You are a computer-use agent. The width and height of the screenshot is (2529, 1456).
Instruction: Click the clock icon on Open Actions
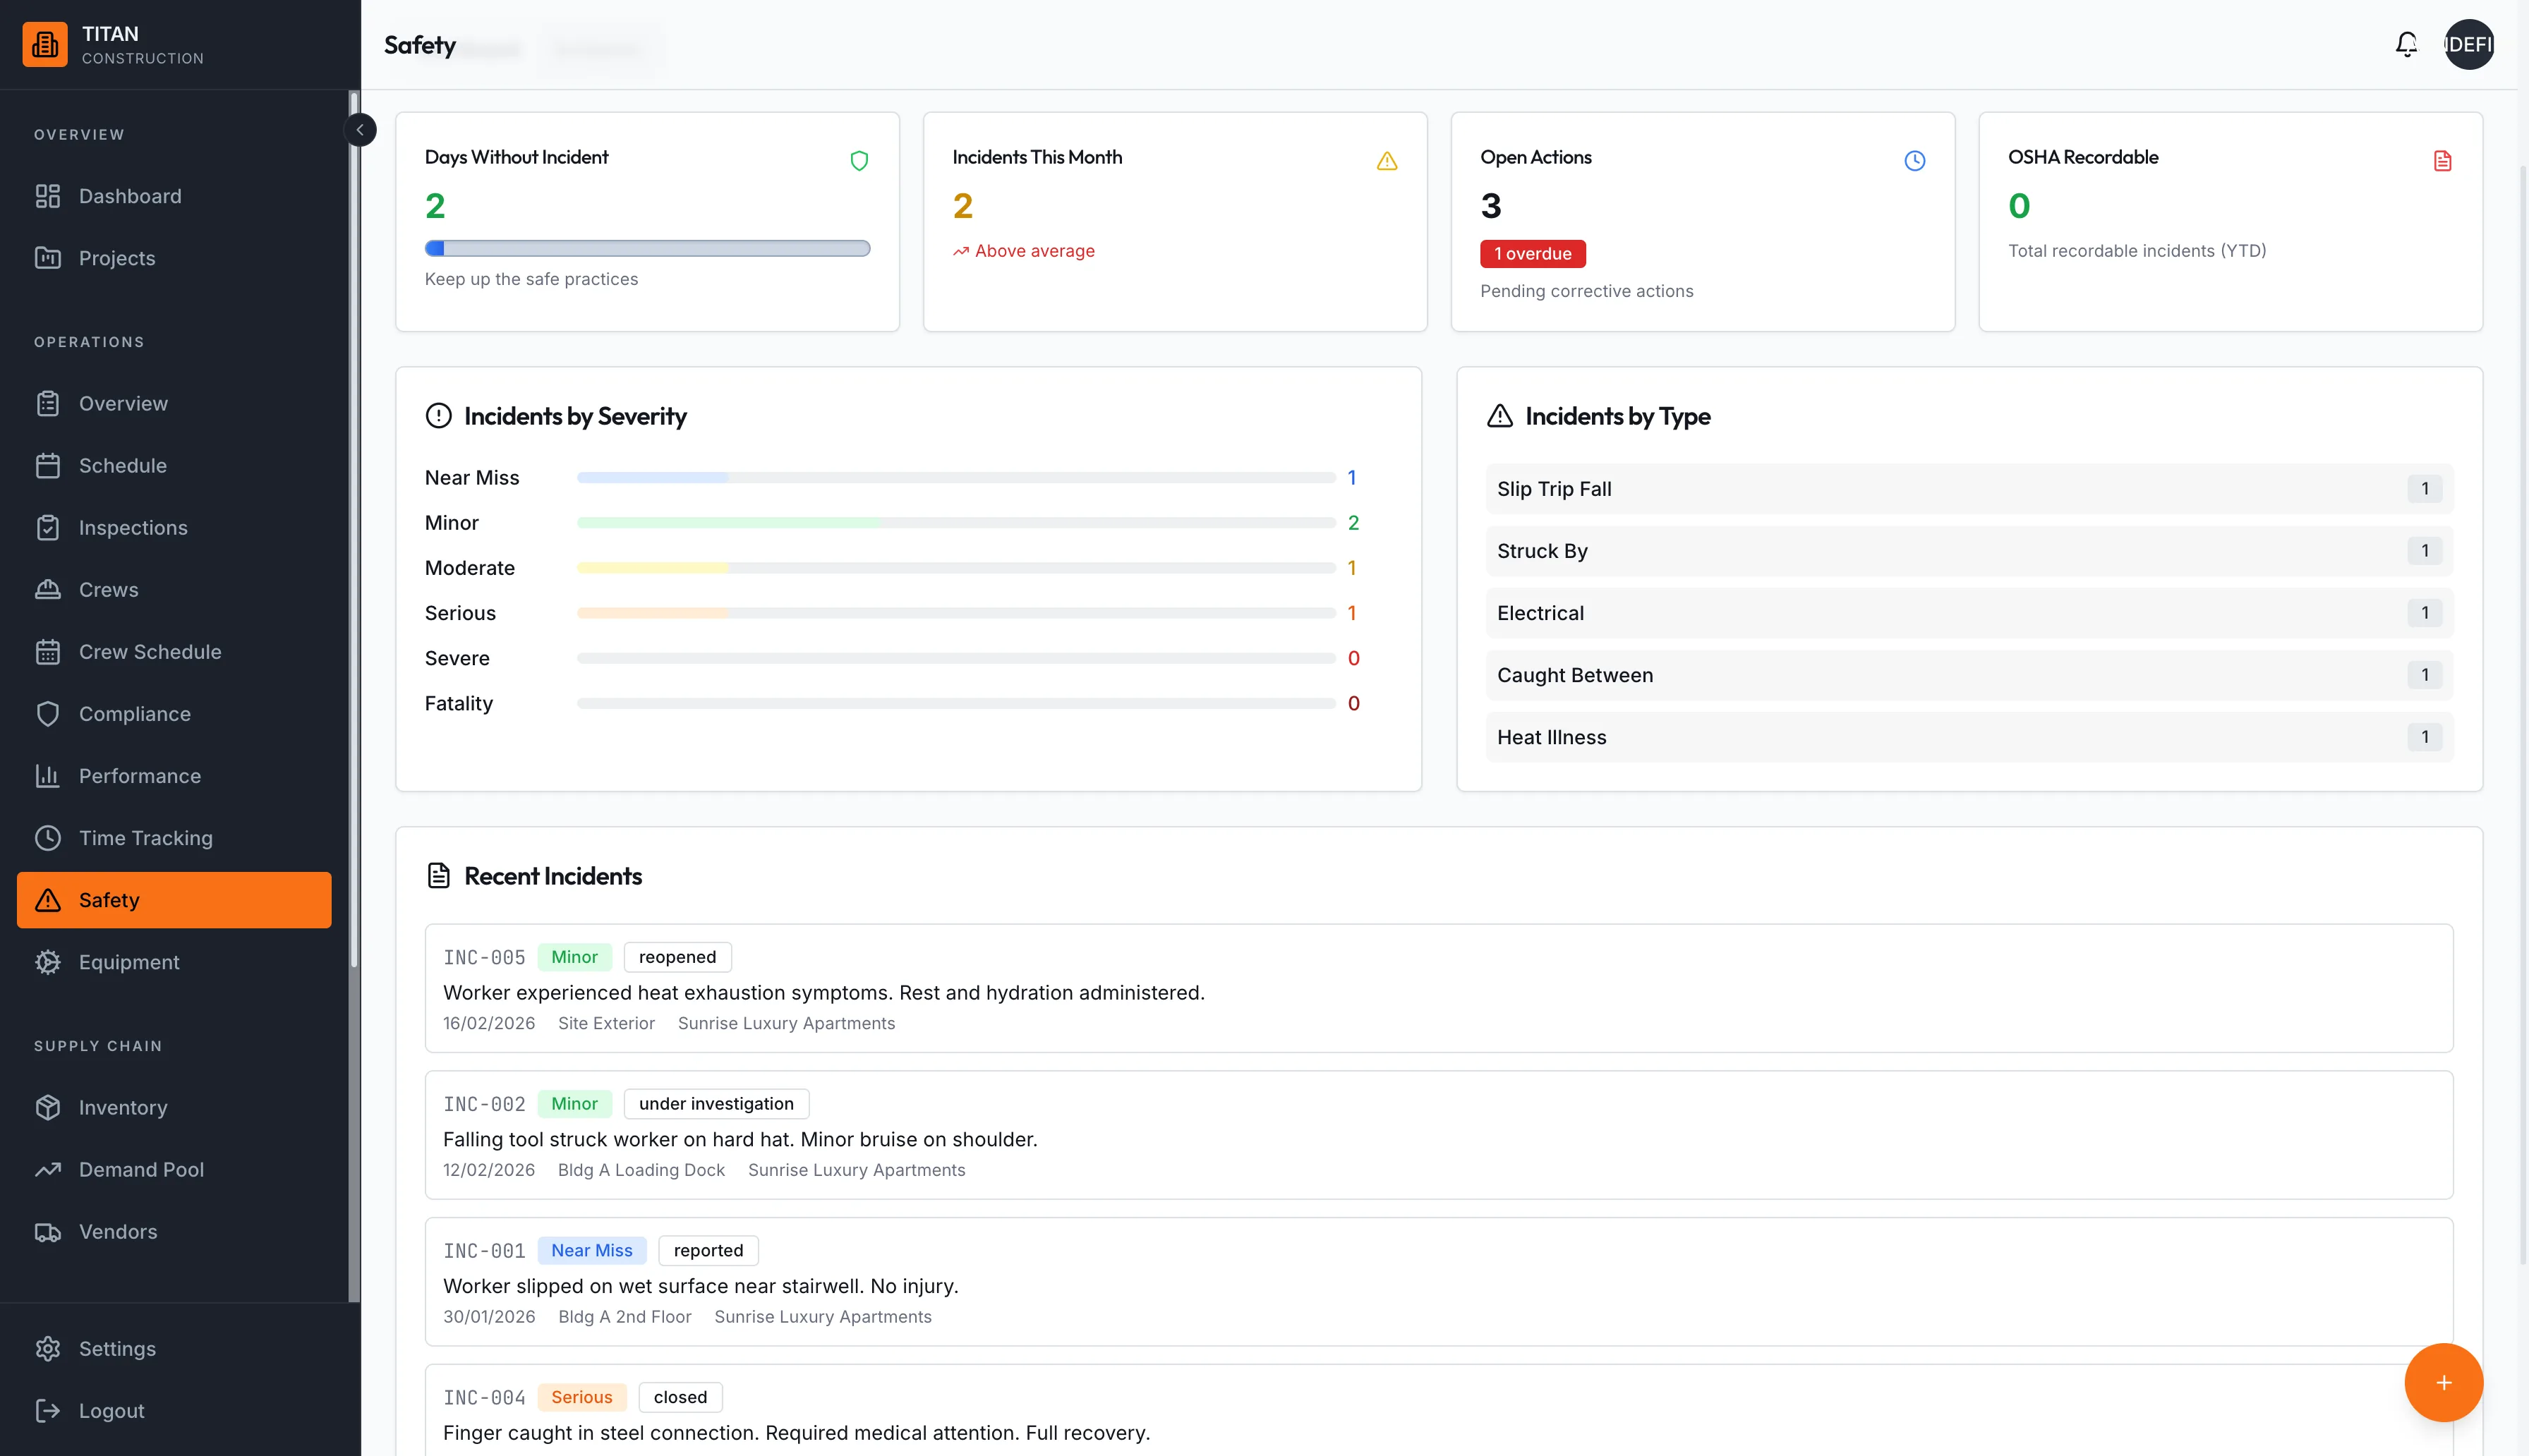[1915, 161]
